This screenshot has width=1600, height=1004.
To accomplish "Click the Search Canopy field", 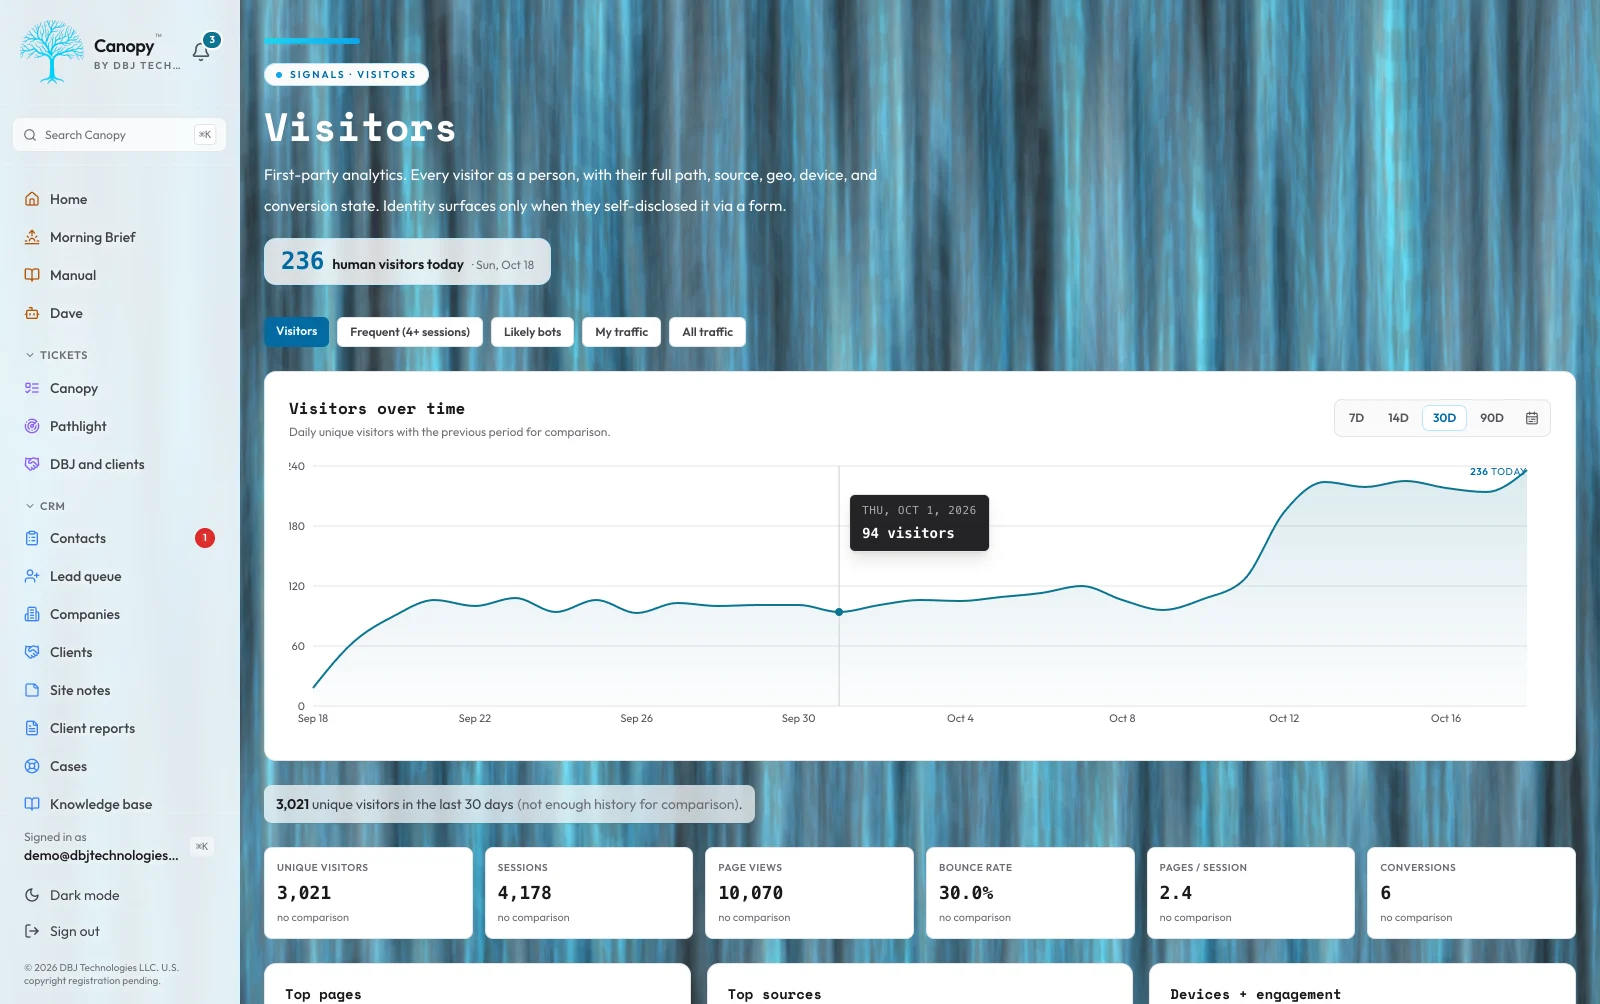I will click(119, 135).
